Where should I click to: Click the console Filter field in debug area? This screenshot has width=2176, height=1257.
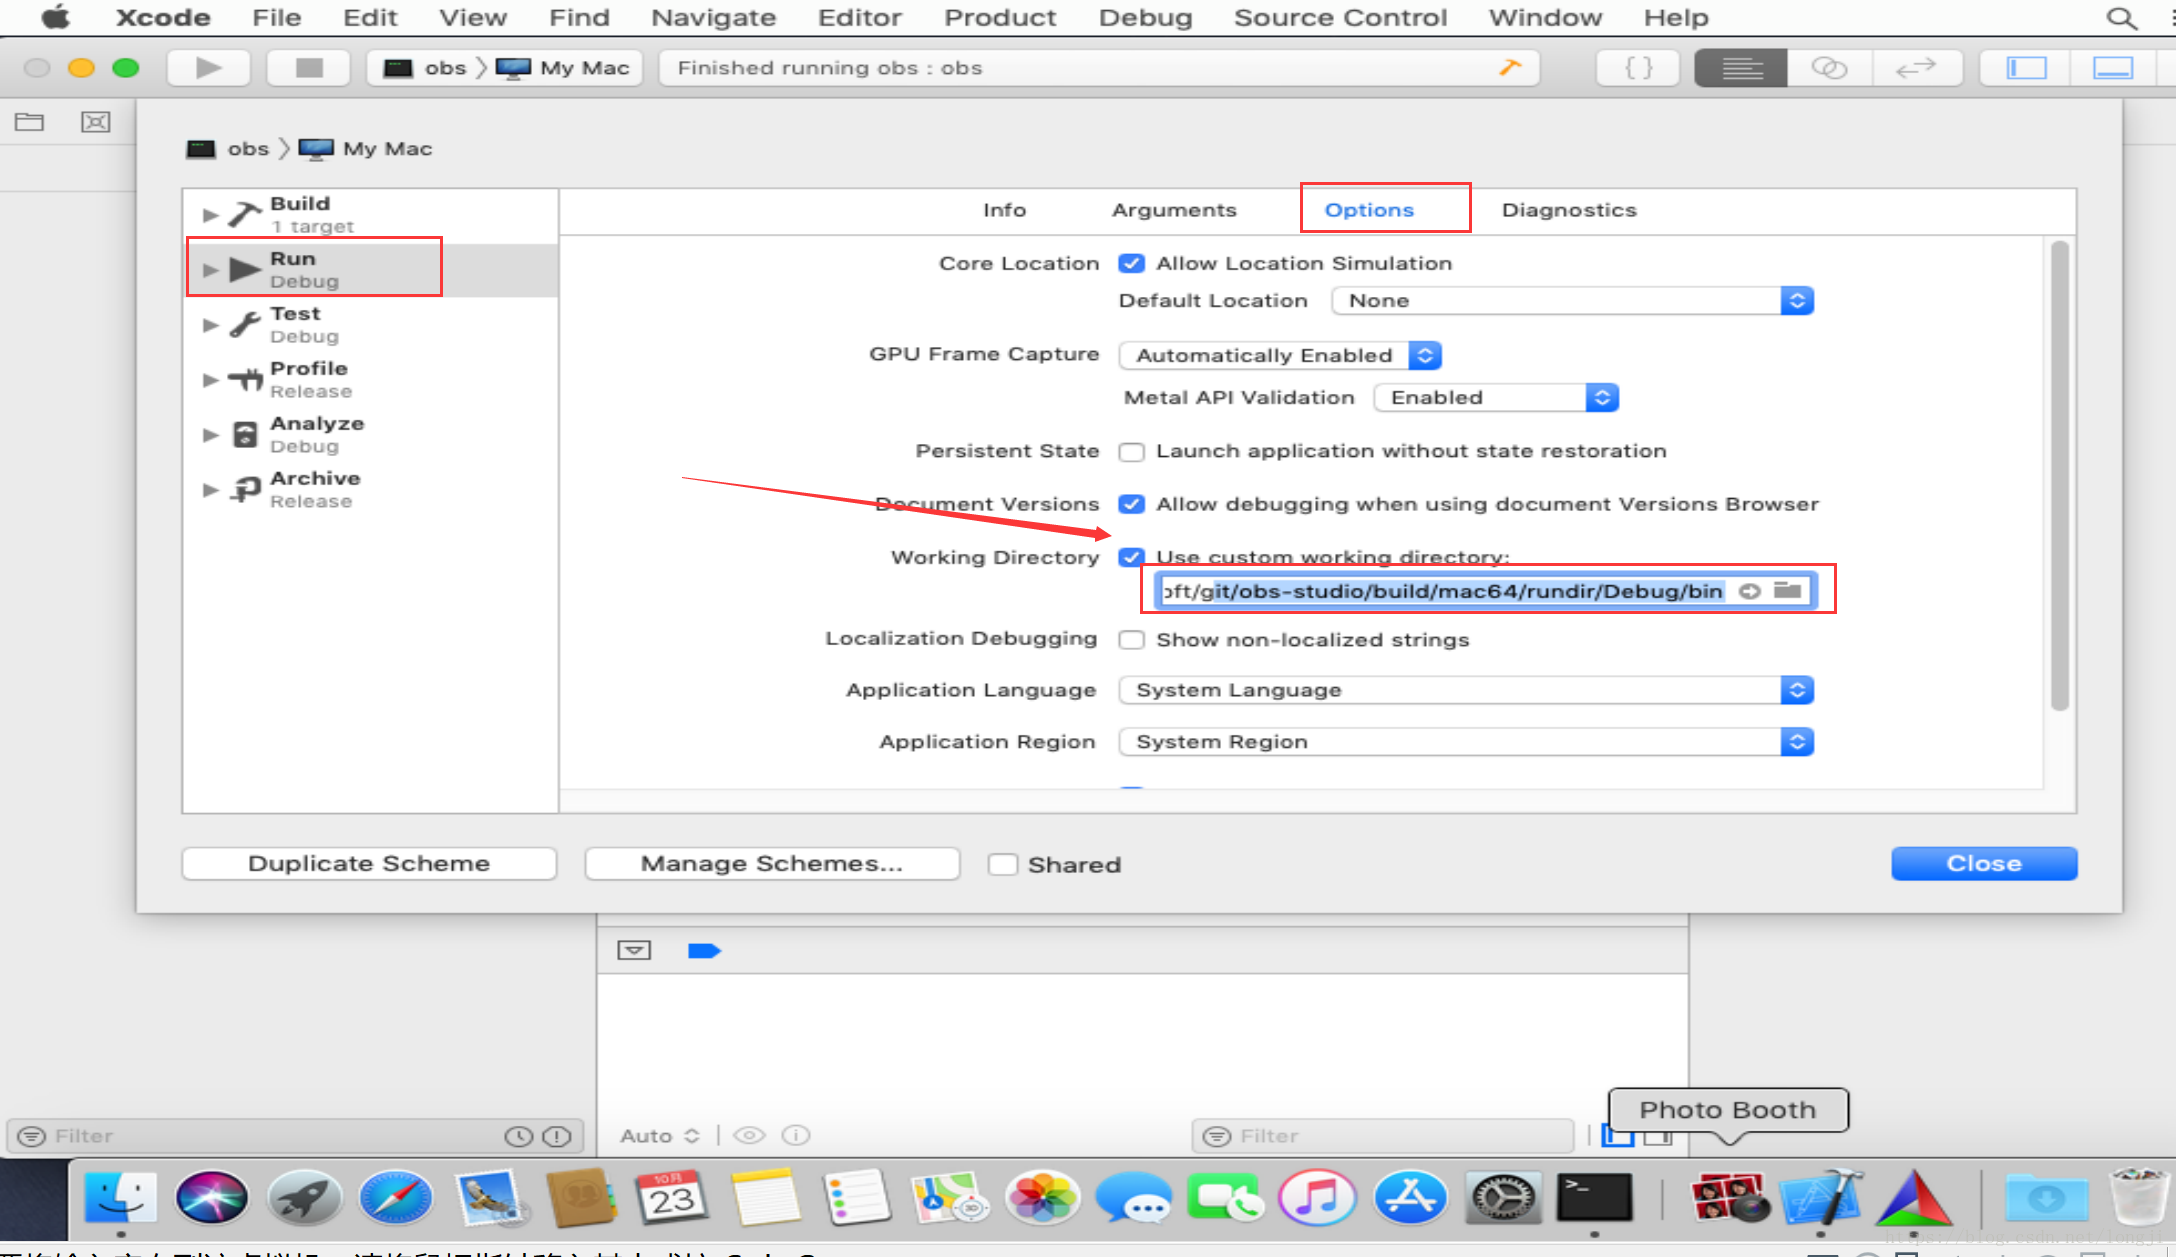coord(1384,1136)
